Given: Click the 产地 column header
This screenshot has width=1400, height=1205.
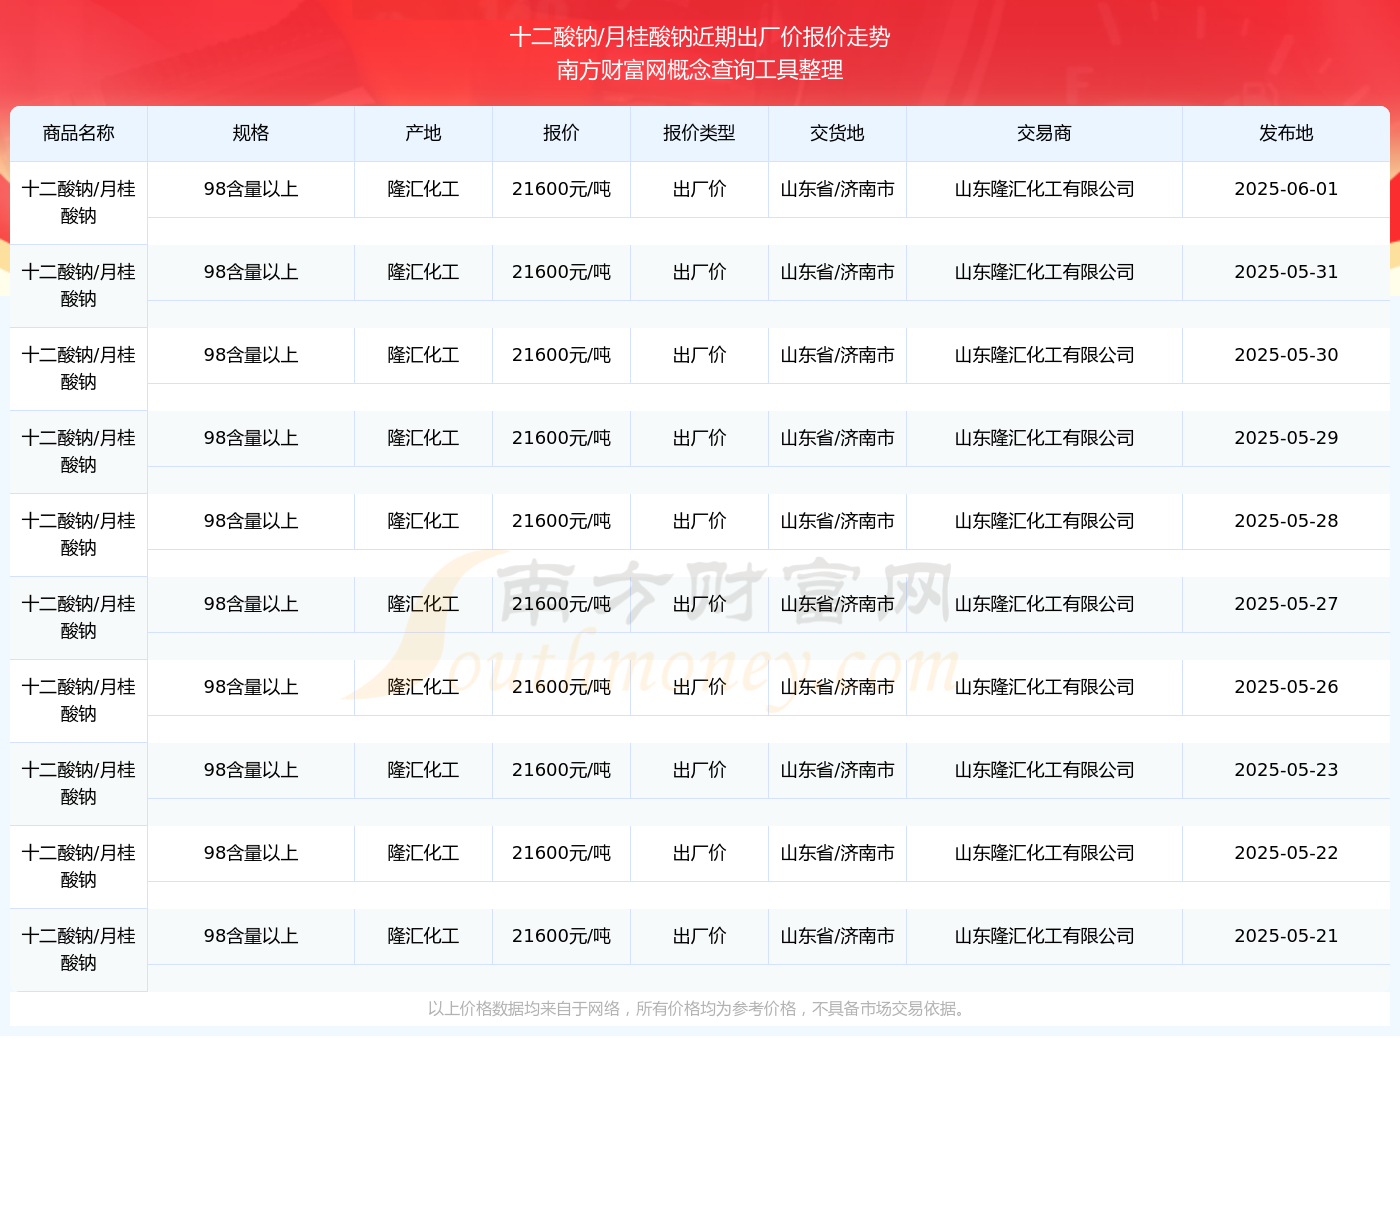Looking at the screenshot, I should tap(424, 133).
